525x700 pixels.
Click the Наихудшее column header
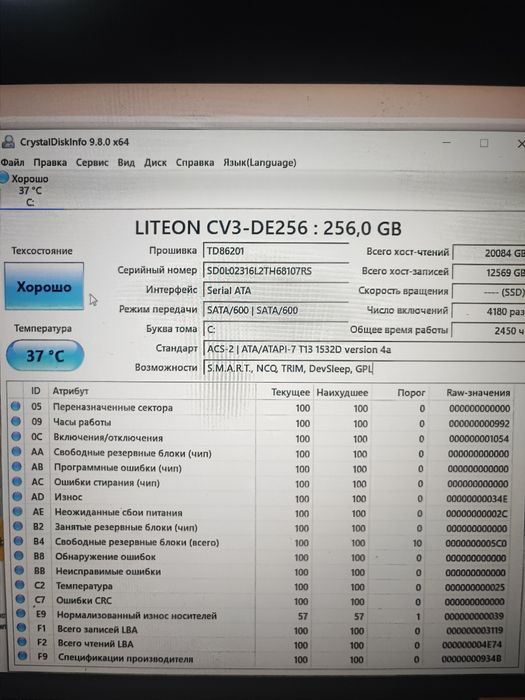342,393
